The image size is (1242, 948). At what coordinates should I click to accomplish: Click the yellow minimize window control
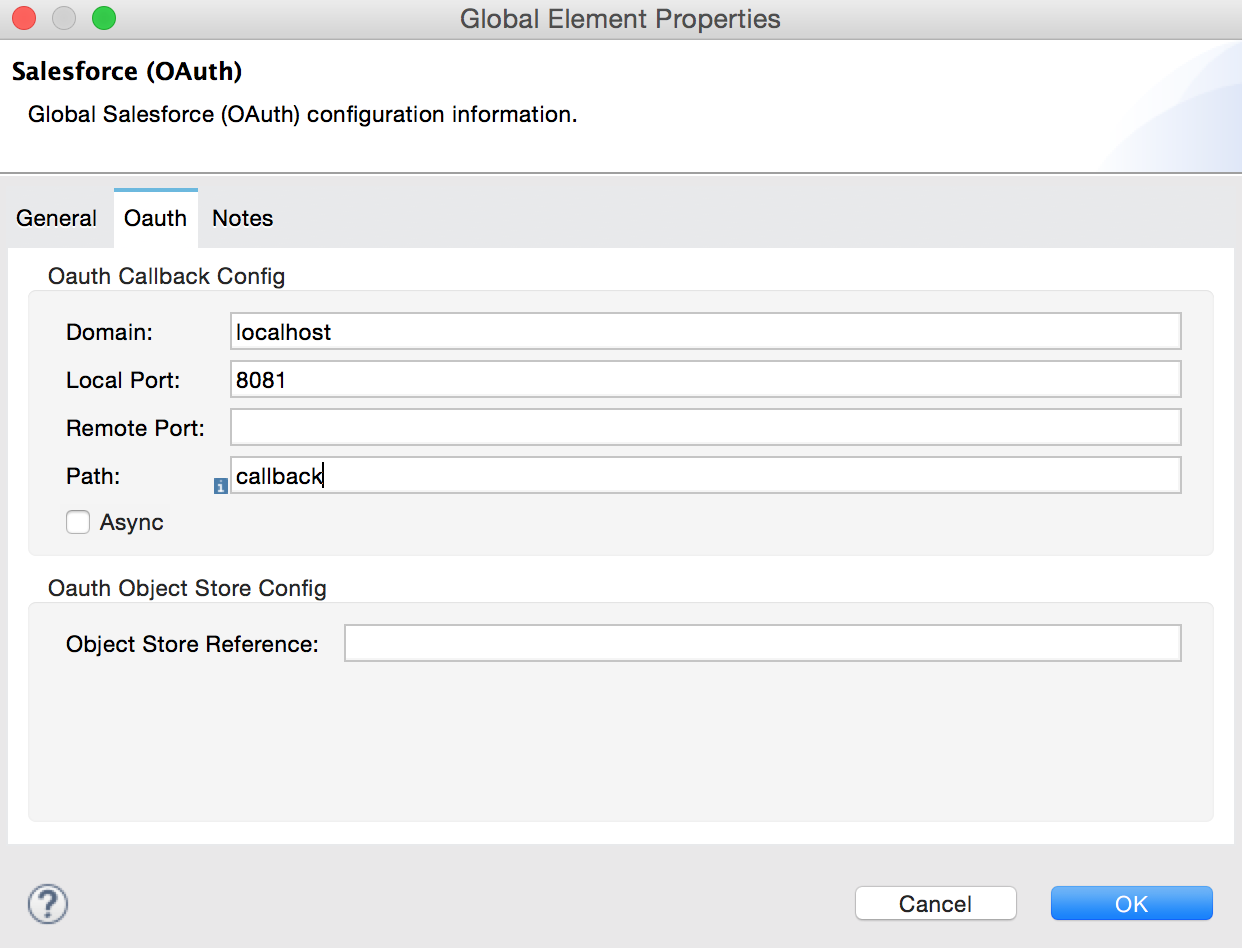[x=63, y=18]
